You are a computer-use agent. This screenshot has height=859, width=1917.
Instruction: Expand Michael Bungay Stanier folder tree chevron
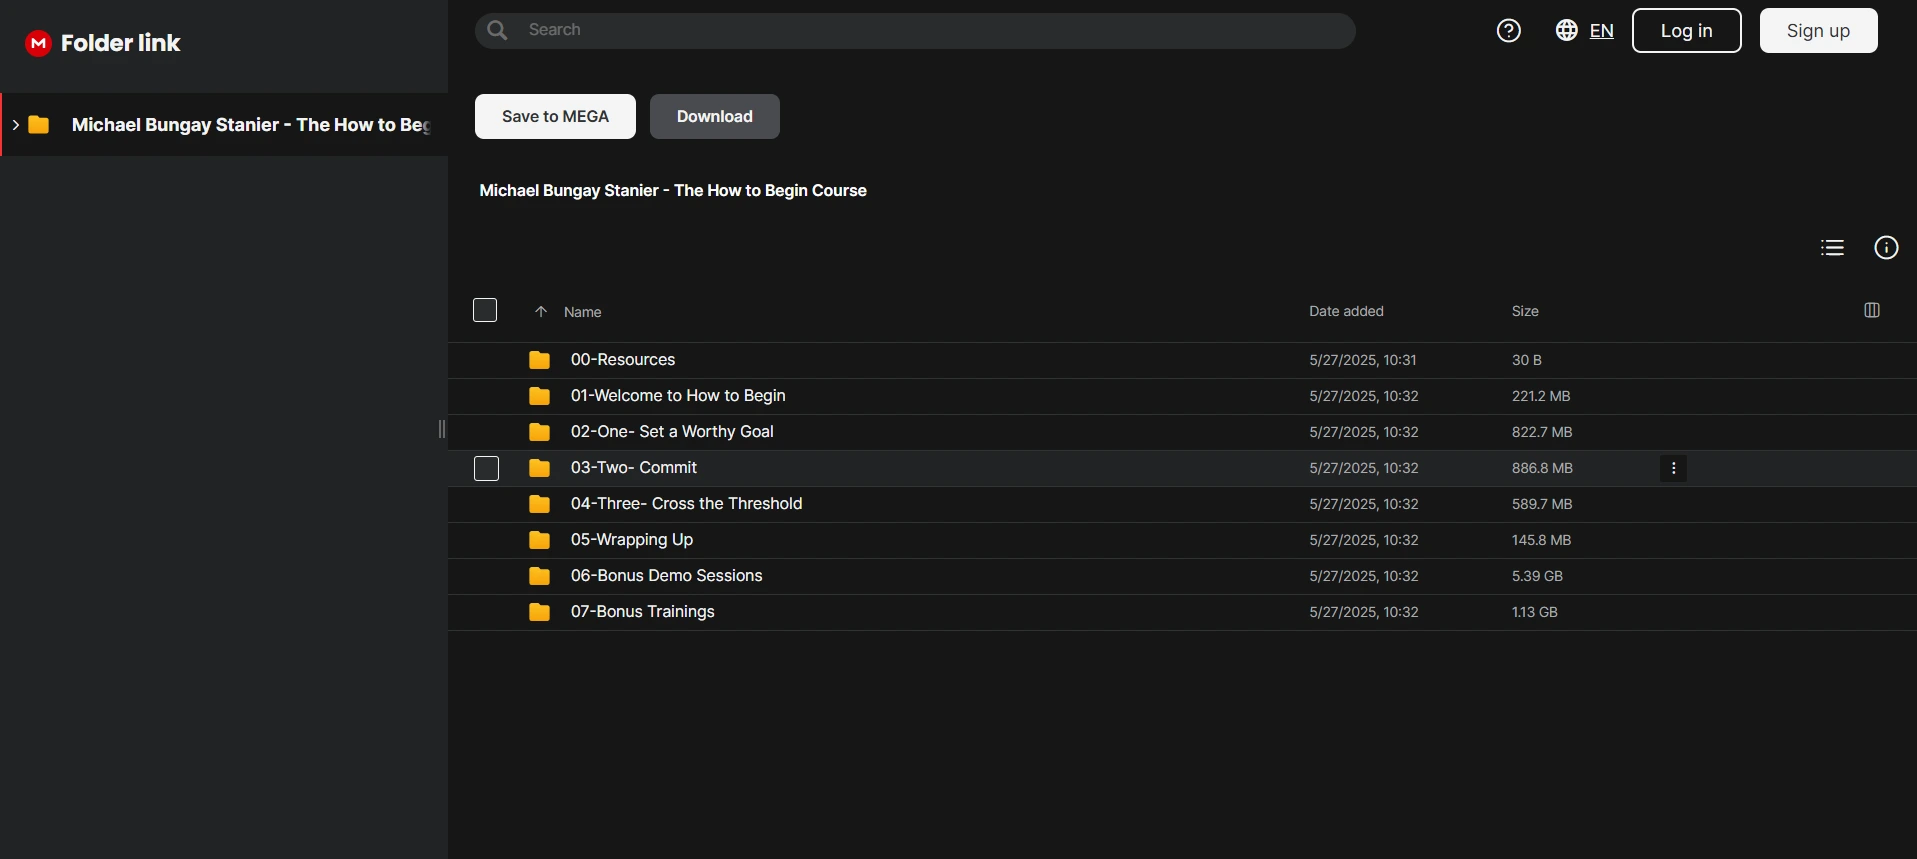click(16, 125)
